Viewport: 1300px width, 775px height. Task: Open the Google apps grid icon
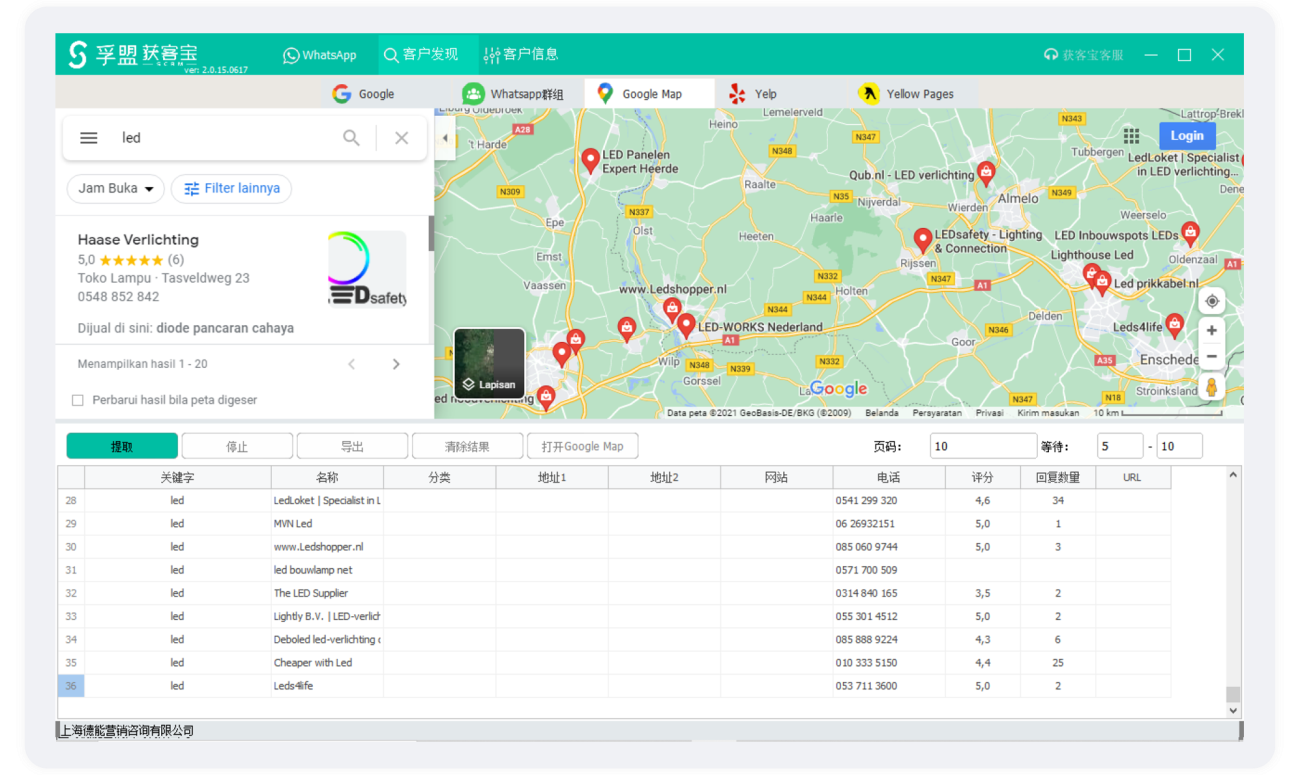point(1131,136)
